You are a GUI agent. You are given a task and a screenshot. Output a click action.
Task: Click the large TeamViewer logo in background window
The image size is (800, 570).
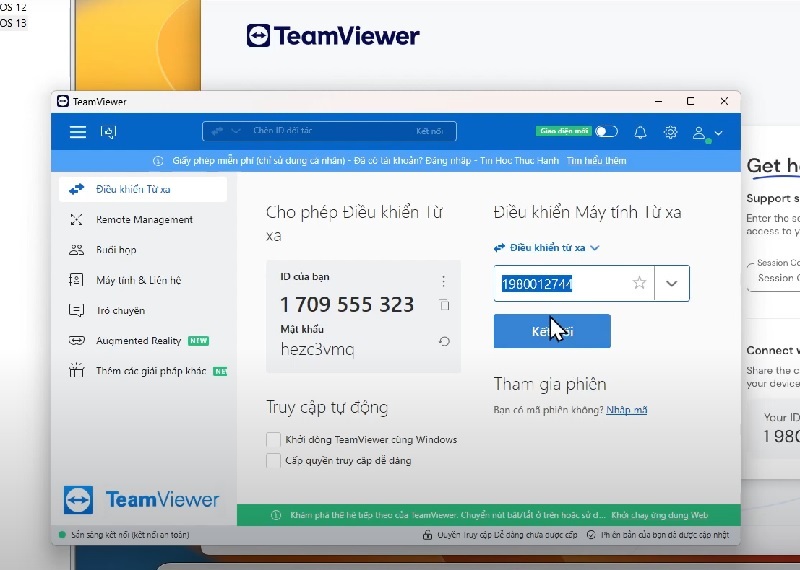point(333,36)
